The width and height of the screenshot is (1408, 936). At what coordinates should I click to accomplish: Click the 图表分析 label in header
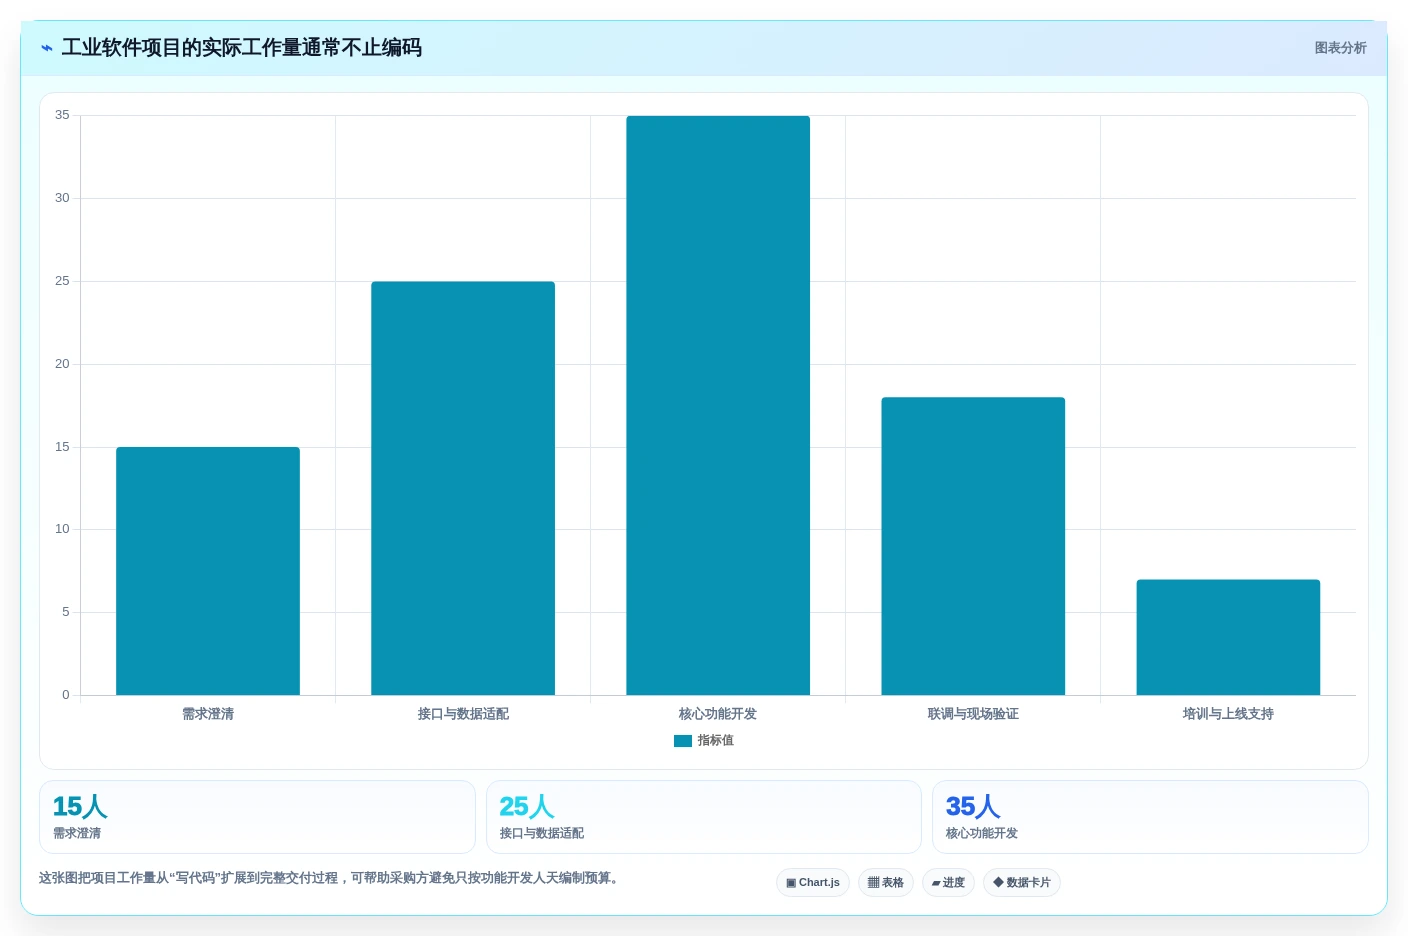click(x=1340, y=48)
